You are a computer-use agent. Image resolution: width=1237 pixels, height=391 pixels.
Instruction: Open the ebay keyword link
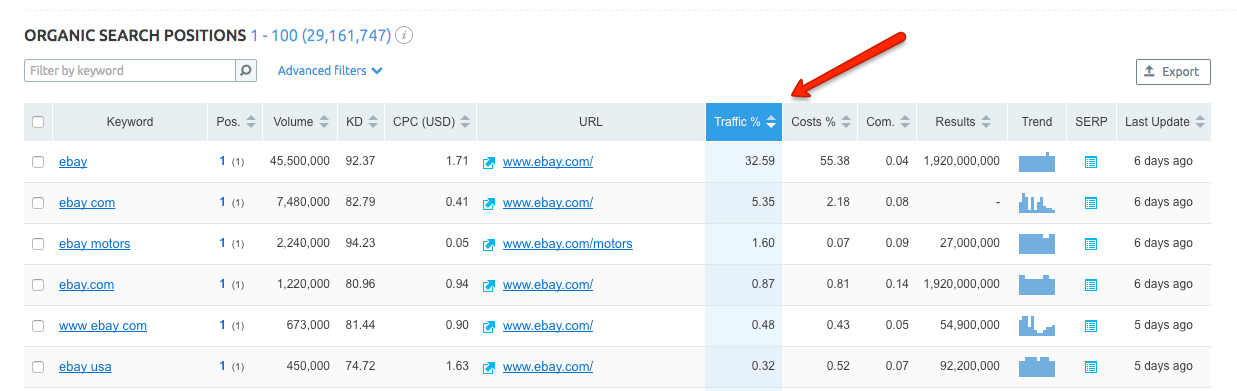73,162
